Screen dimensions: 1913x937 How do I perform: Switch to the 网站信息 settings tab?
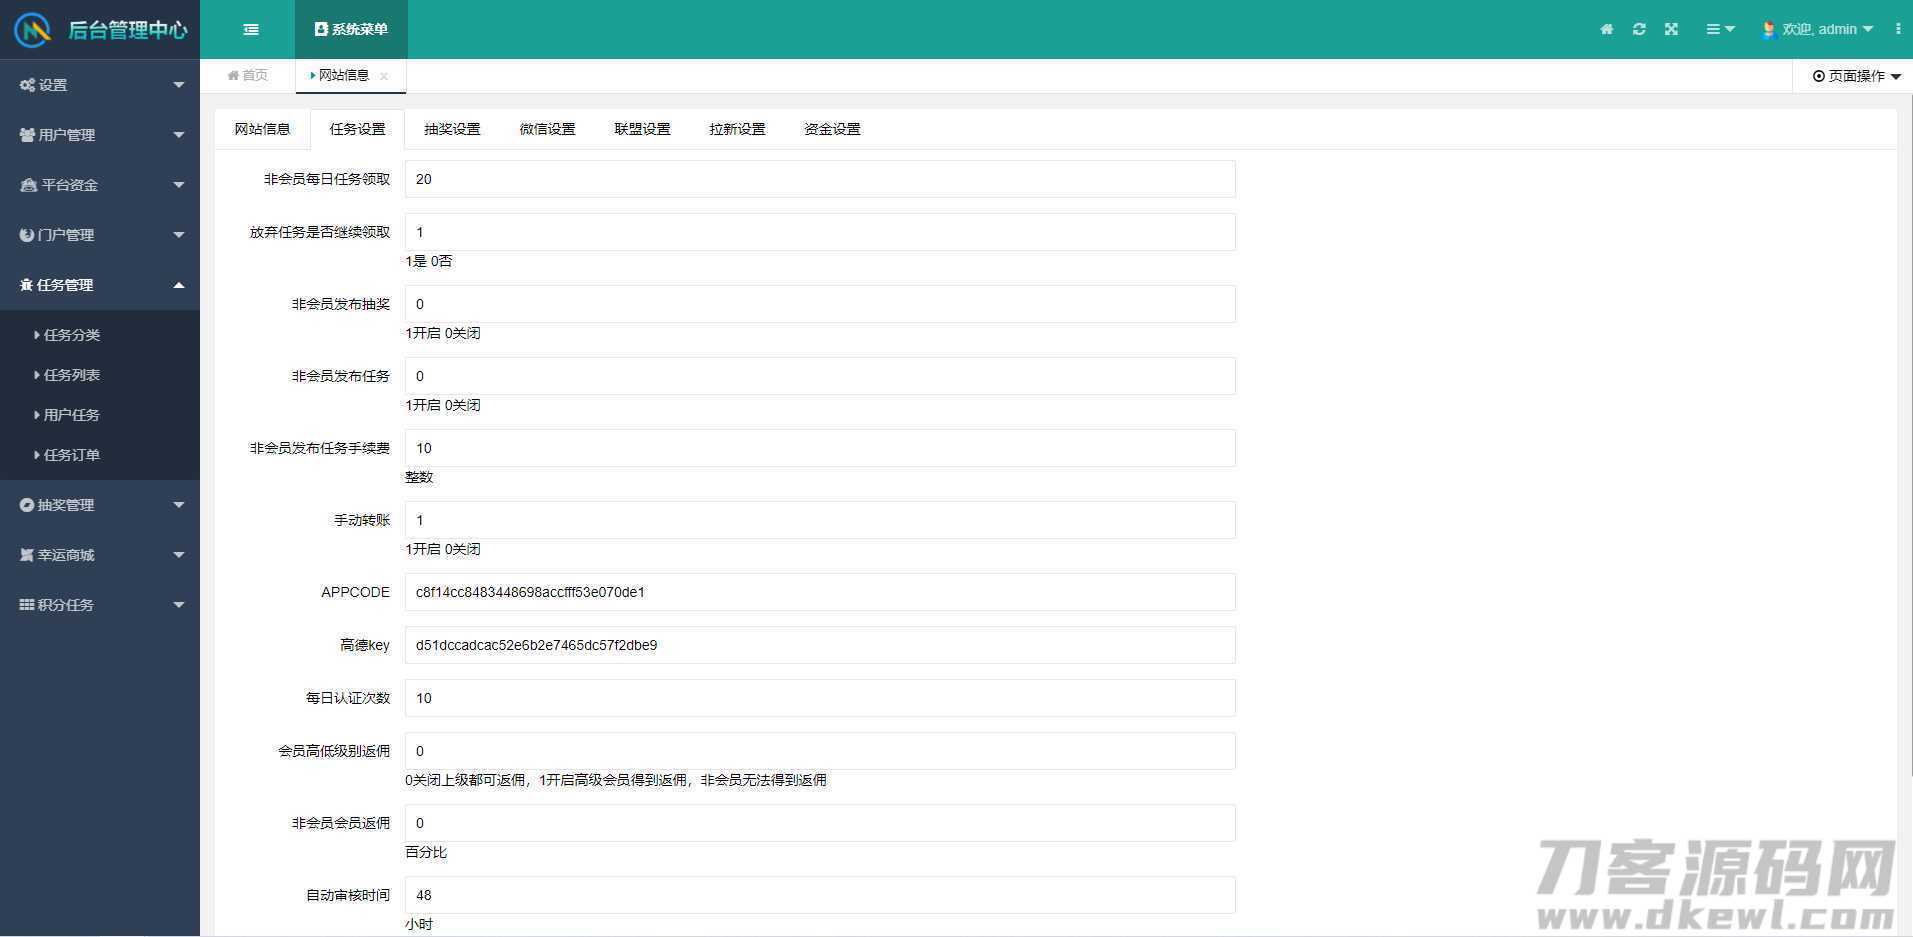[262, 129]
